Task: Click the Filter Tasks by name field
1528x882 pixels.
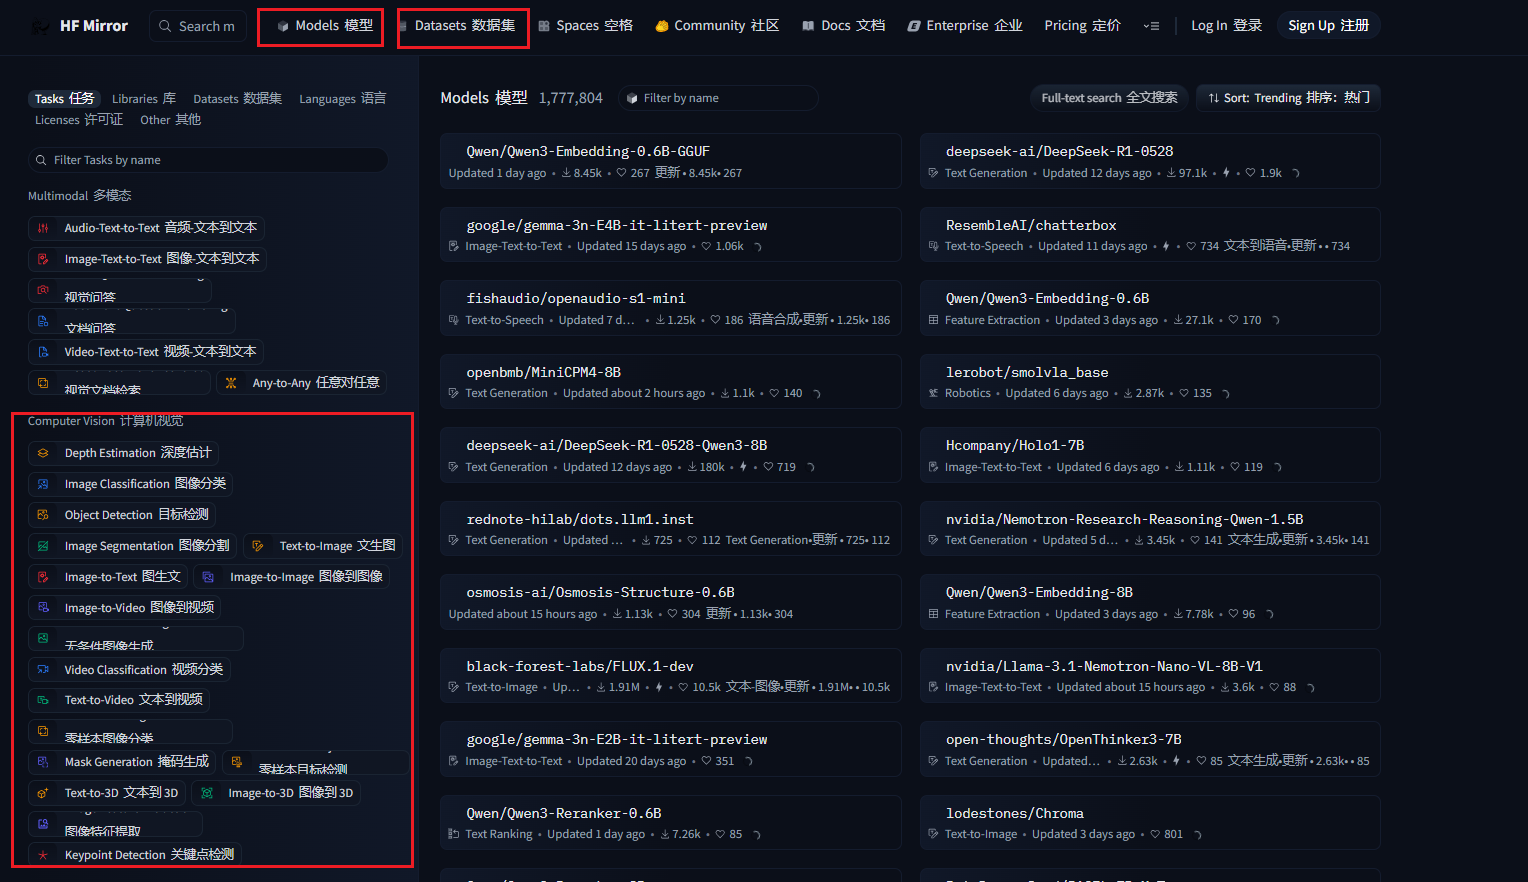Action: click(208, 160)
